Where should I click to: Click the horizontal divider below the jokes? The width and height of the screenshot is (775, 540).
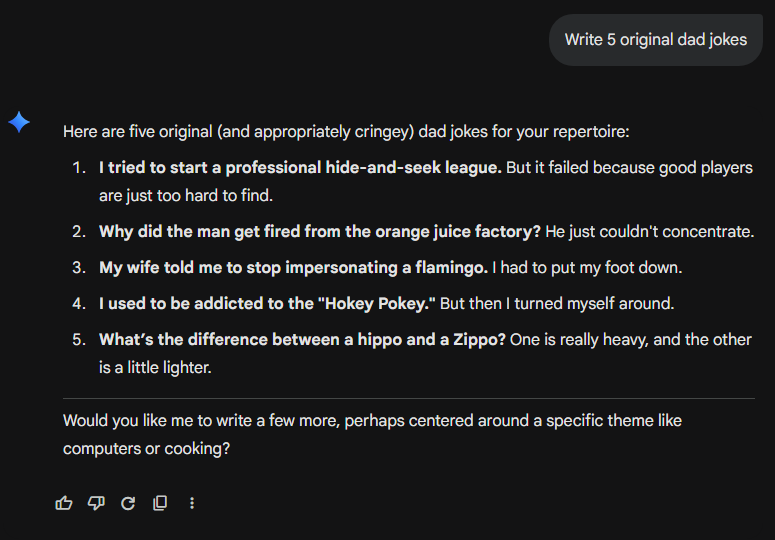coord(408,398)
